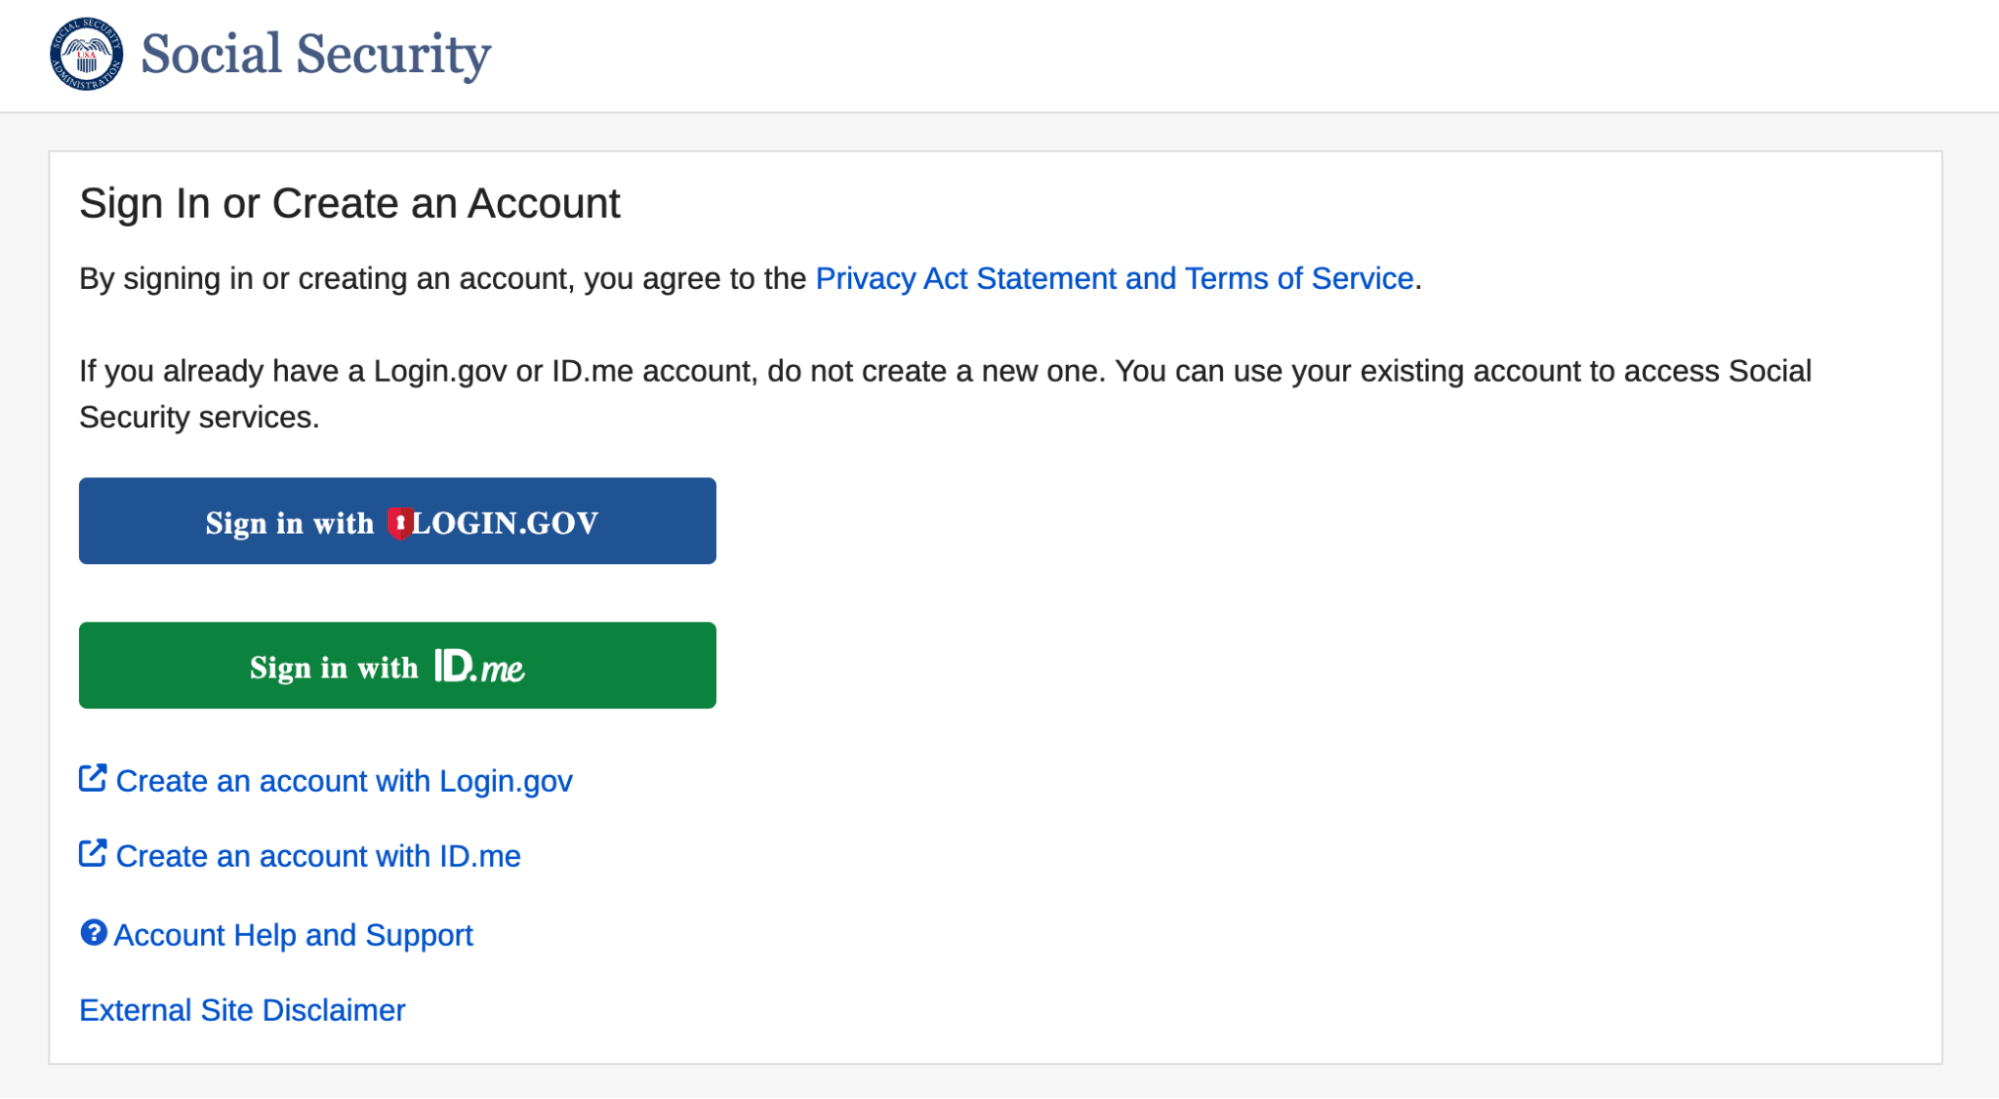Open Create an account with Login.gov

[344, 781]
